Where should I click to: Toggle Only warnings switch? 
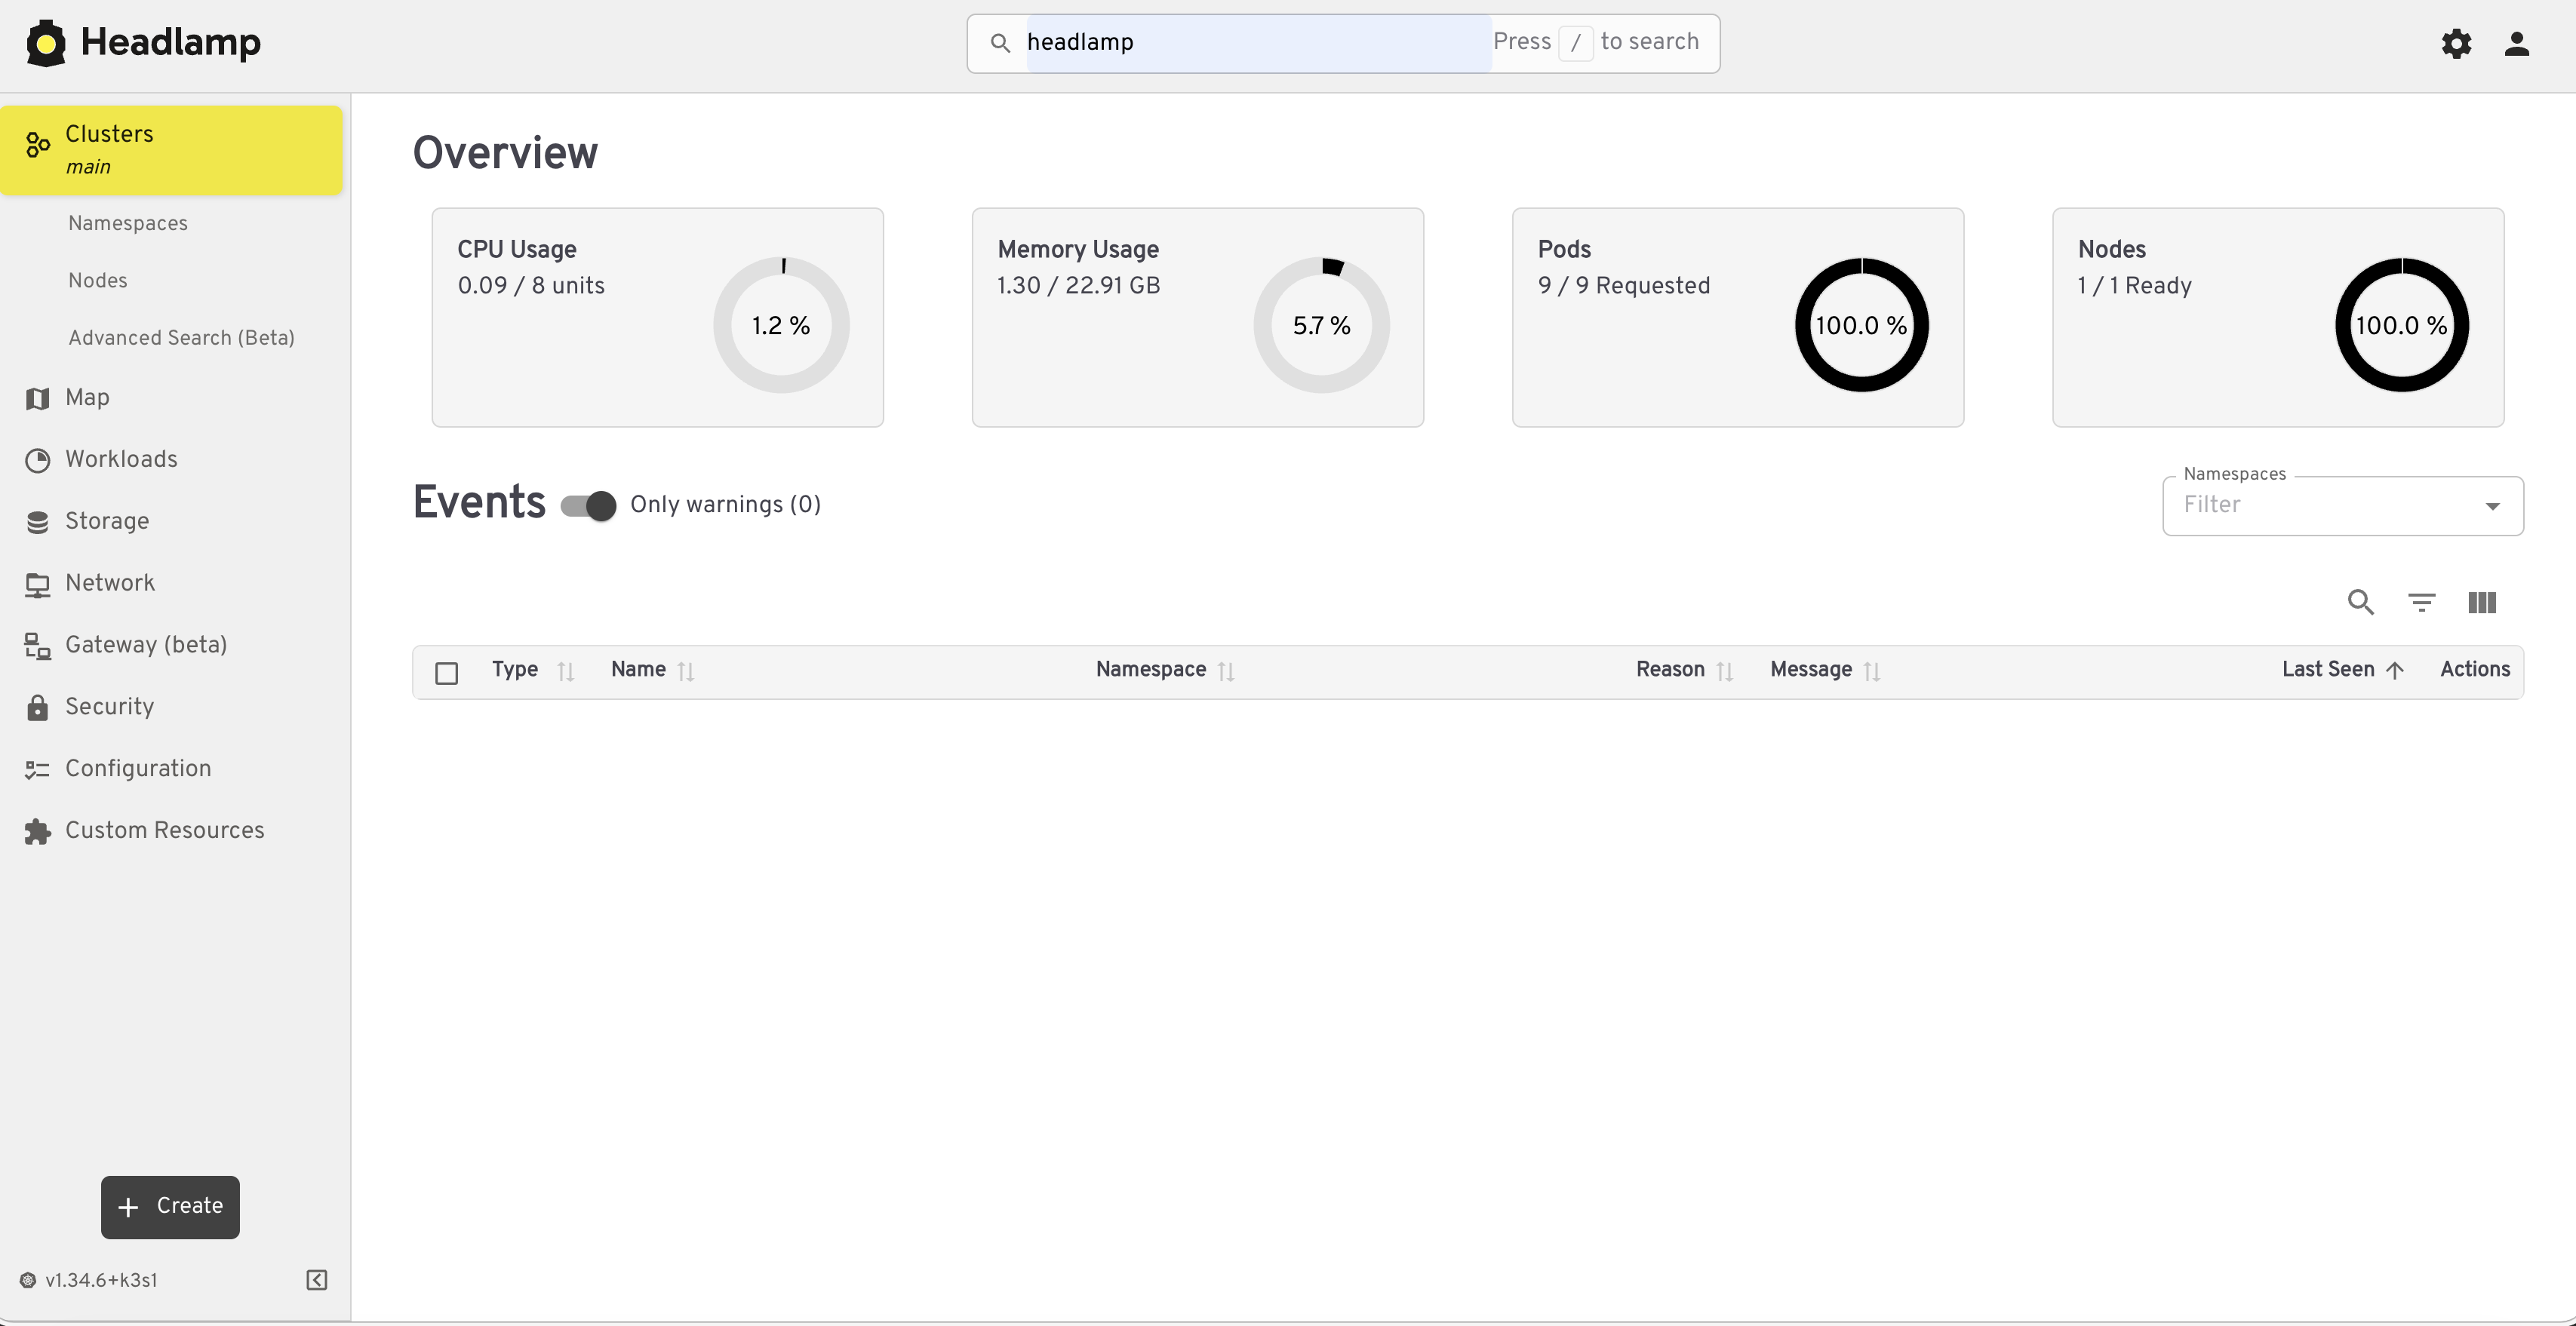[589, 505]
